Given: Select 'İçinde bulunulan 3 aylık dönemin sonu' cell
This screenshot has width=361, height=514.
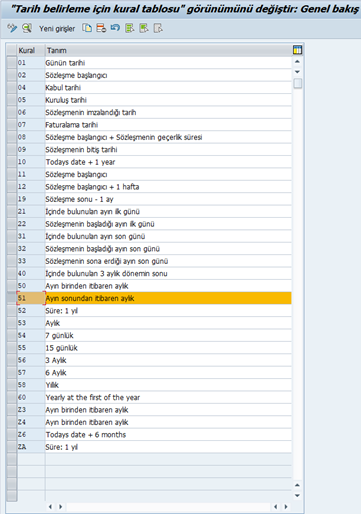Looking at the screenshot, I should tap(168, 273).
